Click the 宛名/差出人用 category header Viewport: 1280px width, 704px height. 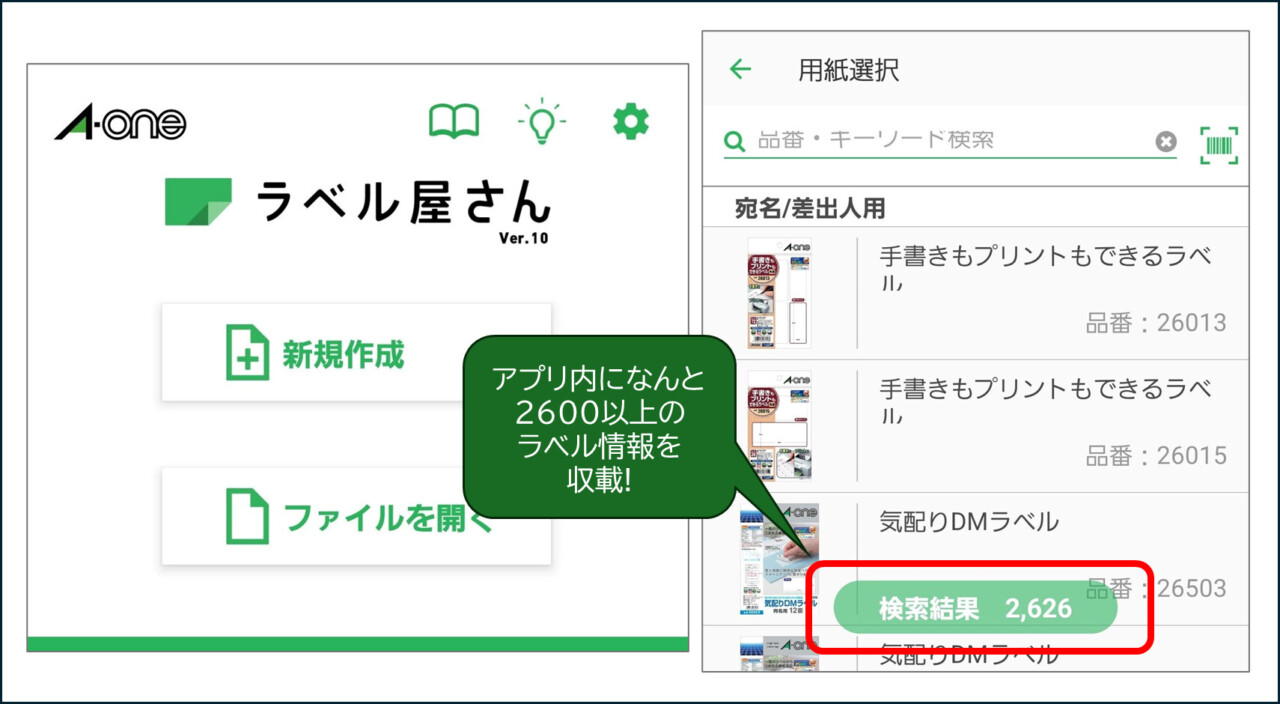click(810, 208)
